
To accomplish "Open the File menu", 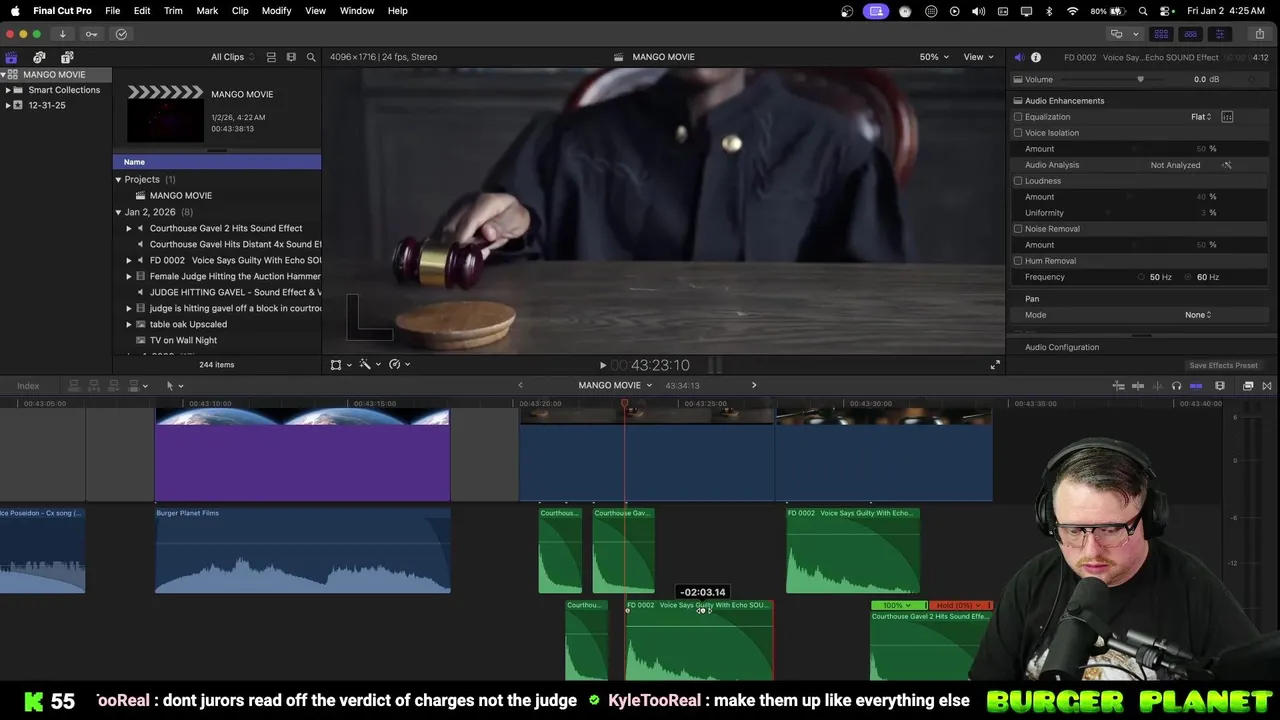I will click(113, 11).
